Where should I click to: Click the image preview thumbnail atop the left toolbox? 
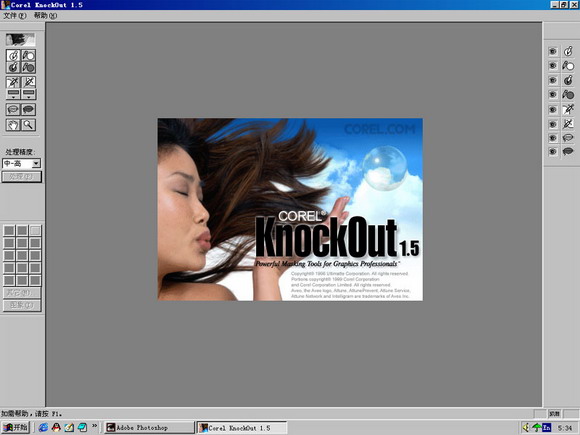pos(20,39)
